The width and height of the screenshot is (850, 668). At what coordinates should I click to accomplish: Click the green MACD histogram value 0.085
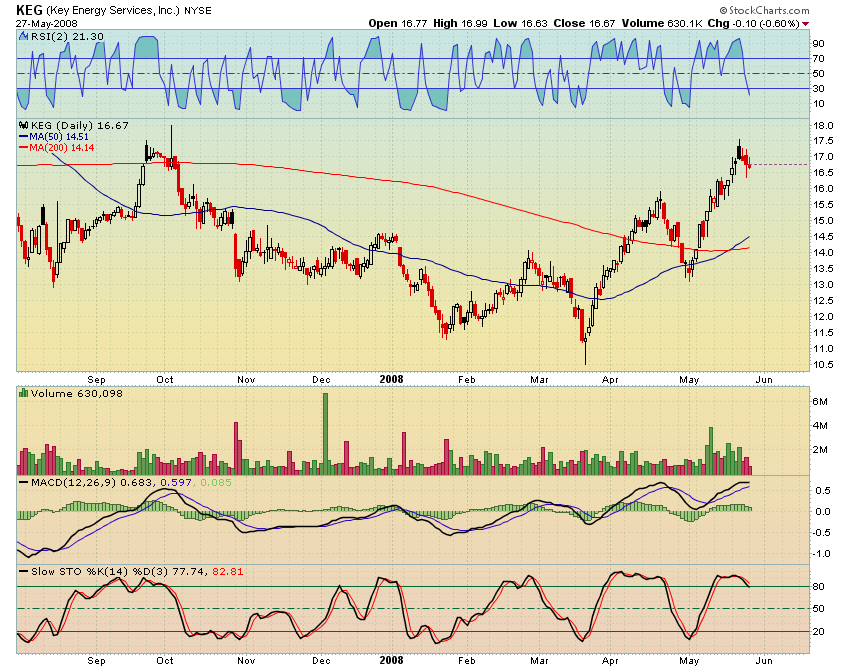coord(216,482)
